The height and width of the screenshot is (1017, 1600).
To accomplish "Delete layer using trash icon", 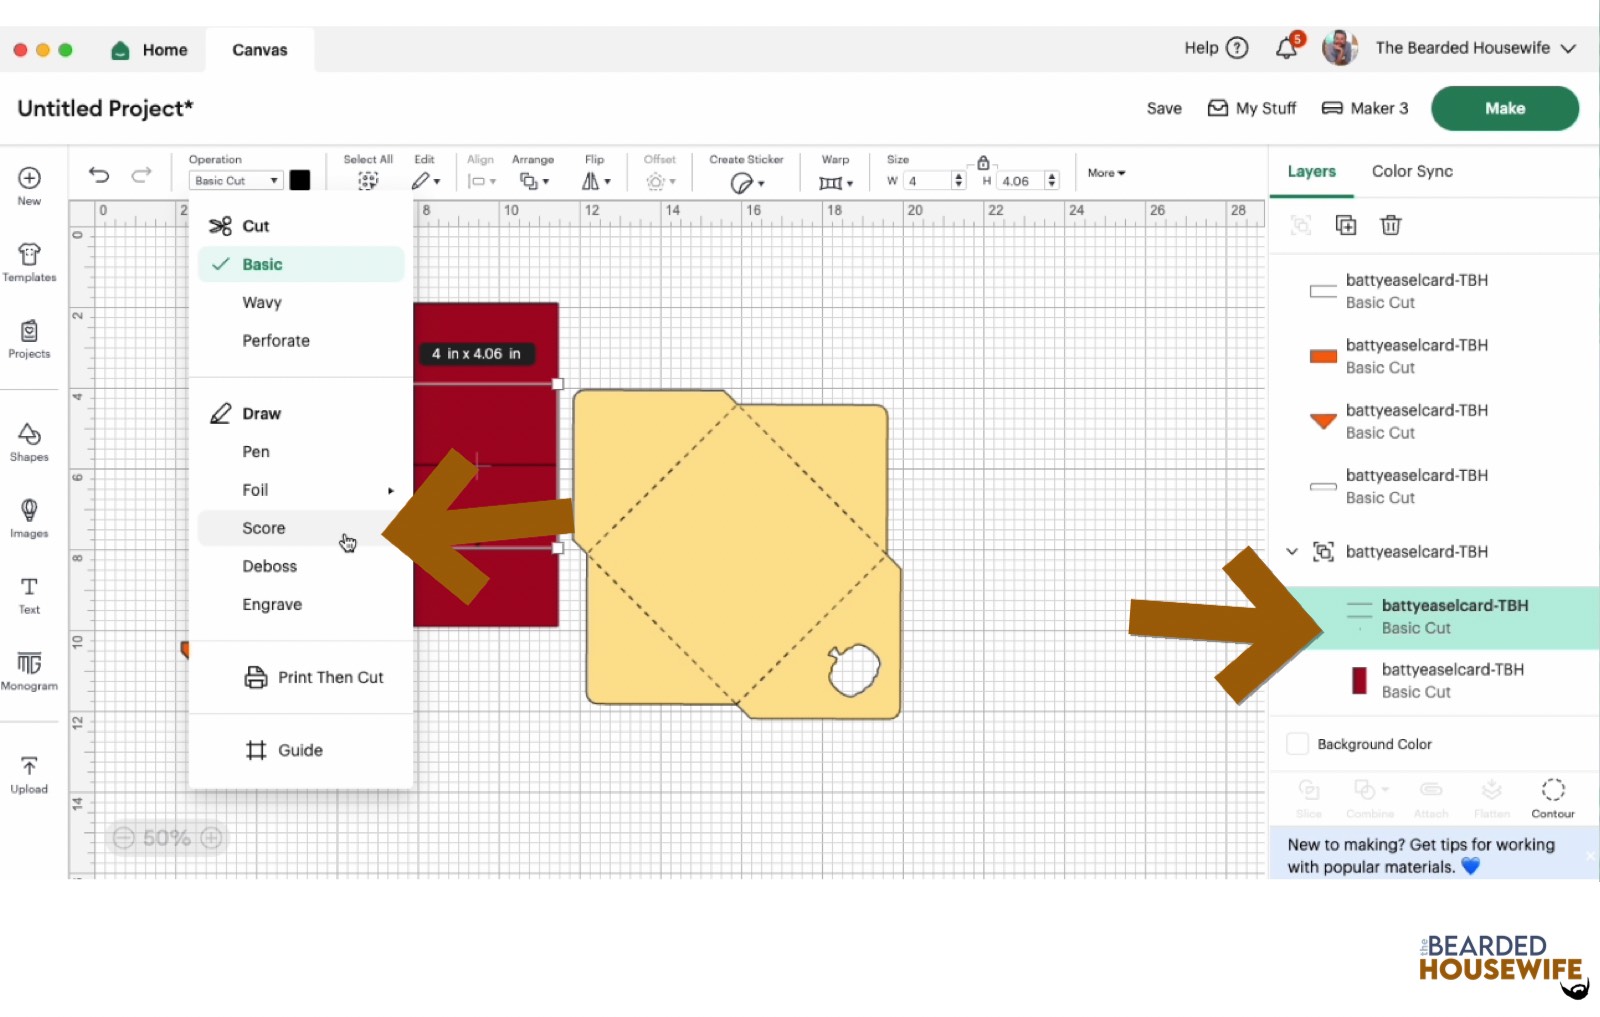I will pyautogui.click(x=1390, y=225).
